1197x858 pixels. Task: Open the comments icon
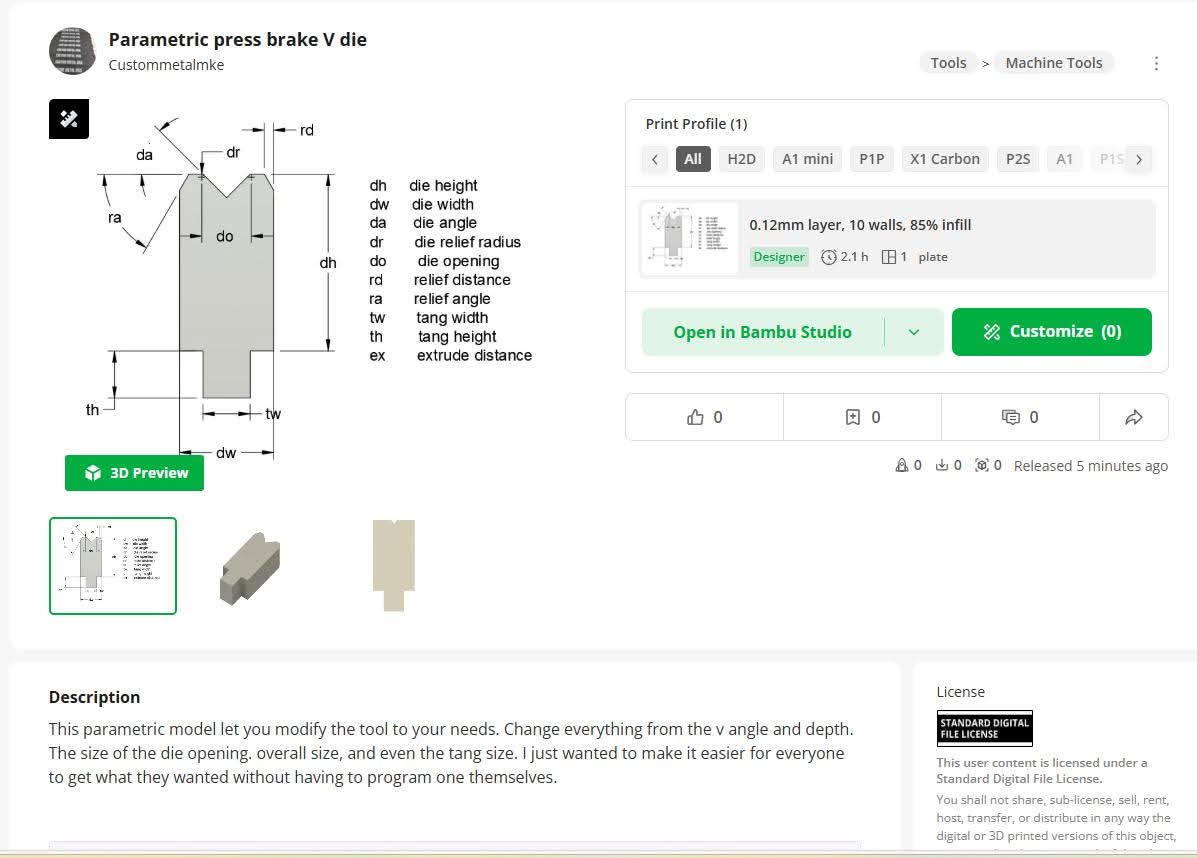[x=1011, y=417]
